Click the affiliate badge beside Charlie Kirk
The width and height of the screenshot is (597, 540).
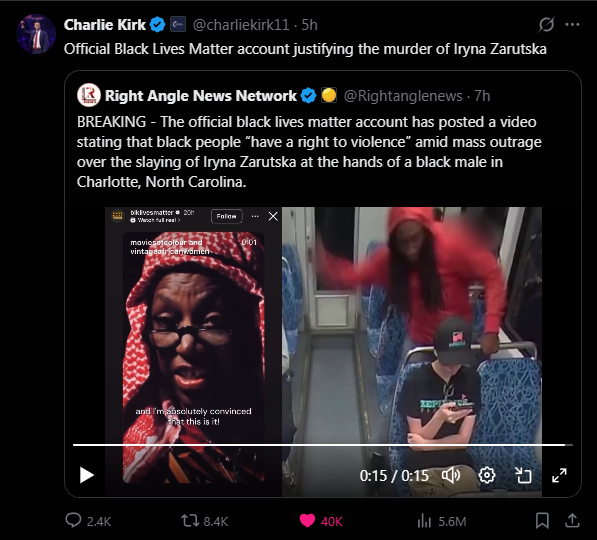177,24
